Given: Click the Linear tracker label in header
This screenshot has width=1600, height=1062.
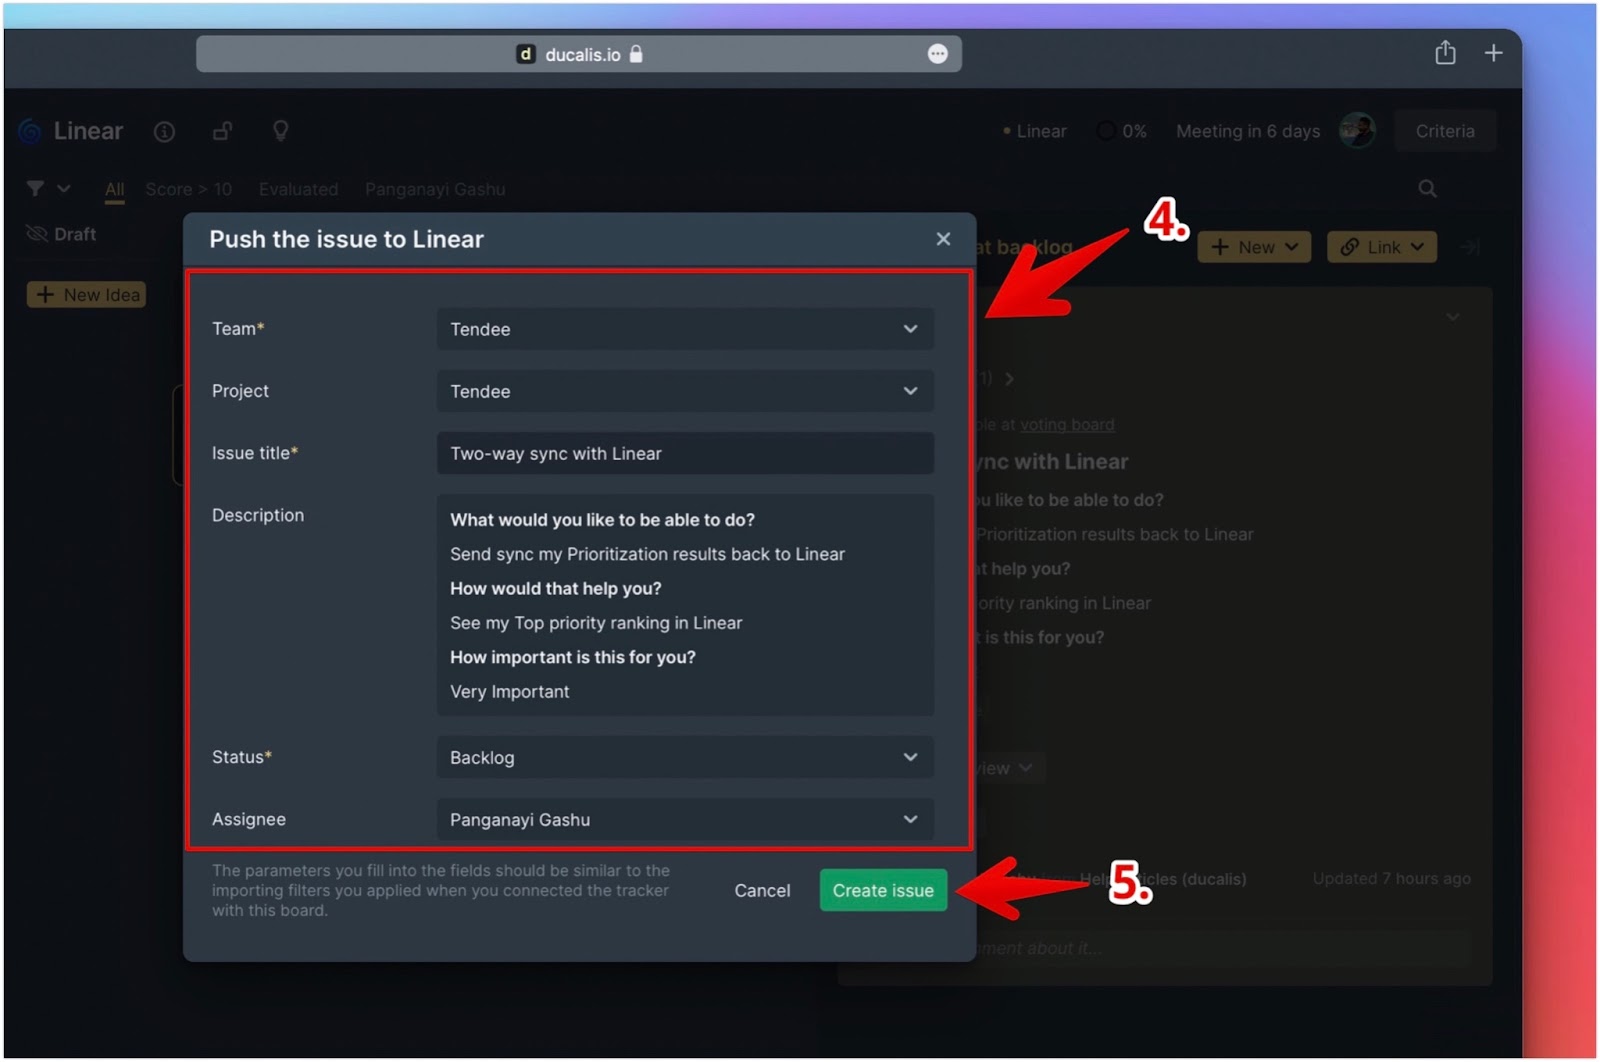Looking at the screenshot, I should click(1035, 131).
